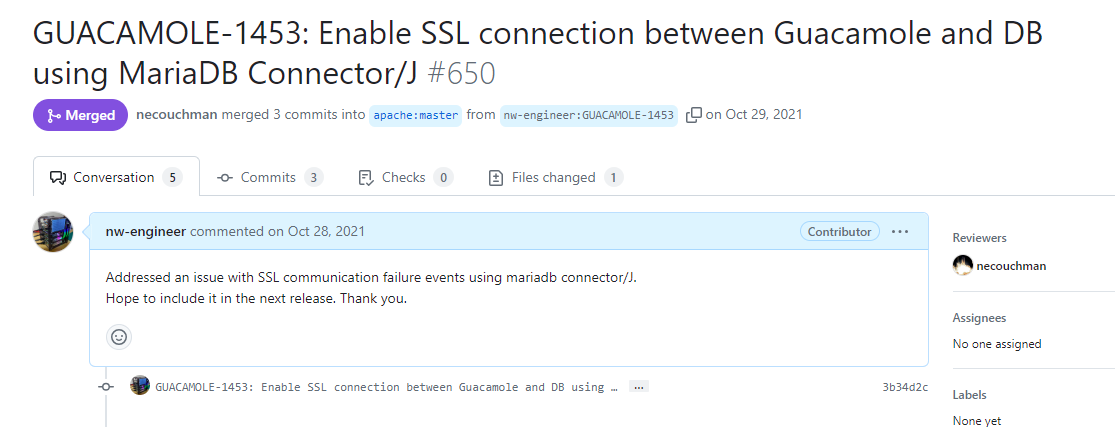The image size is (1115, 427).
Task: Click the small commit author avatar
Action: coord(140,386)
